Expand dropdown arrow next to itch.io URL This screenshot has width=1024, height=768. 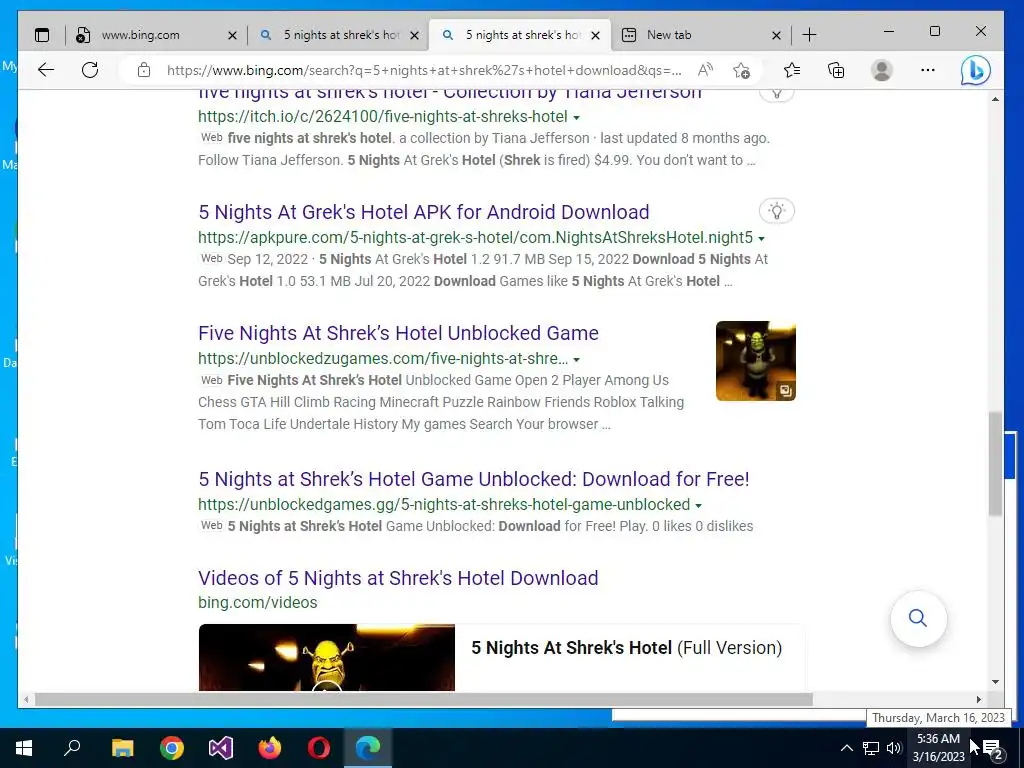click(x=576, y=118)
